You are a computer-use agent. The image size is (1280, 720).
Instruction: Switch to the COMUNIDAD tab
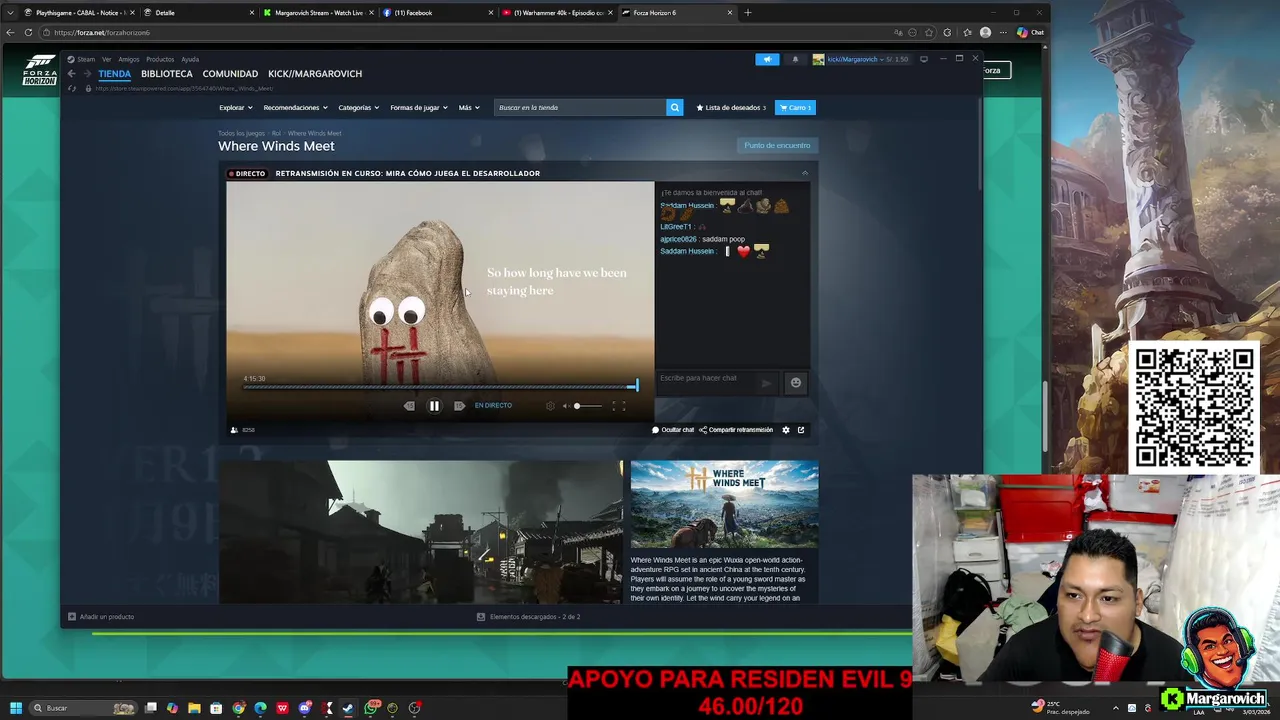click(x=230, y=74)
